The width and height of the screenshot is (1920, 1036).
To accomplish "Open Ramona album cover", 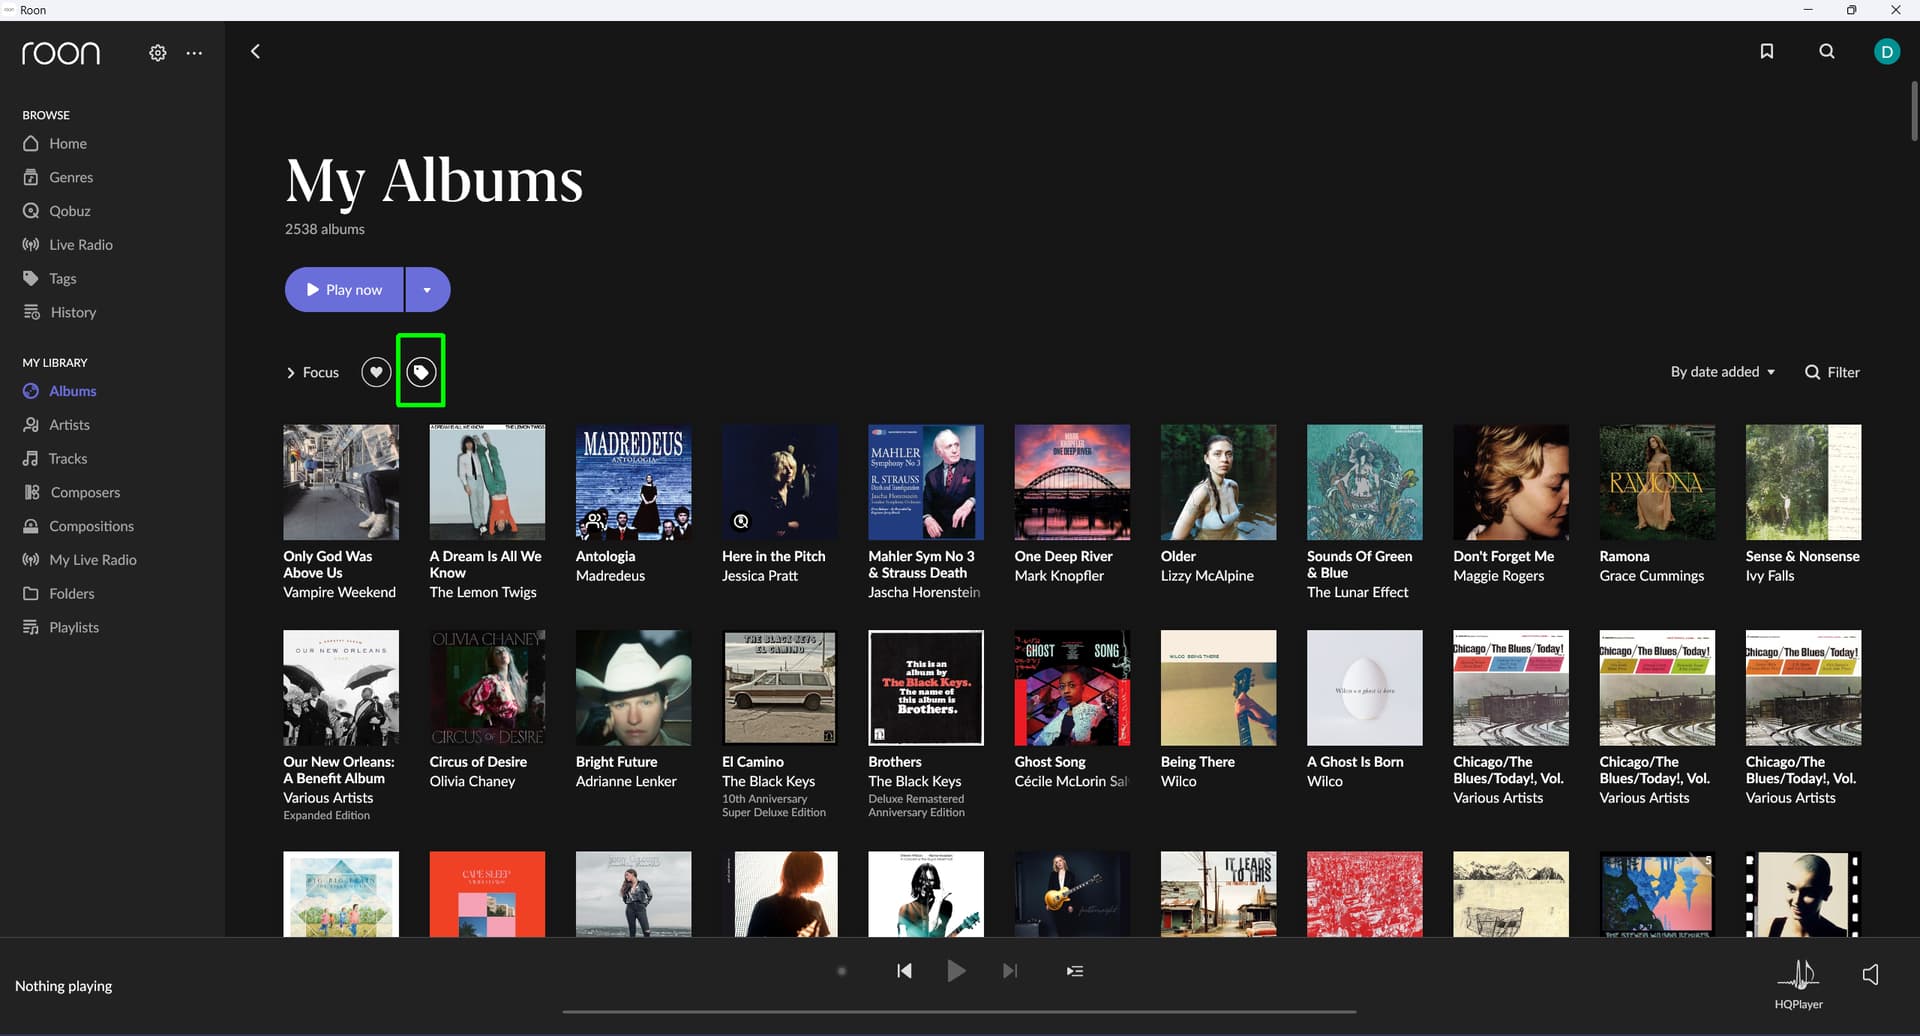I will pyautogui.click(x=1657, y=482).
